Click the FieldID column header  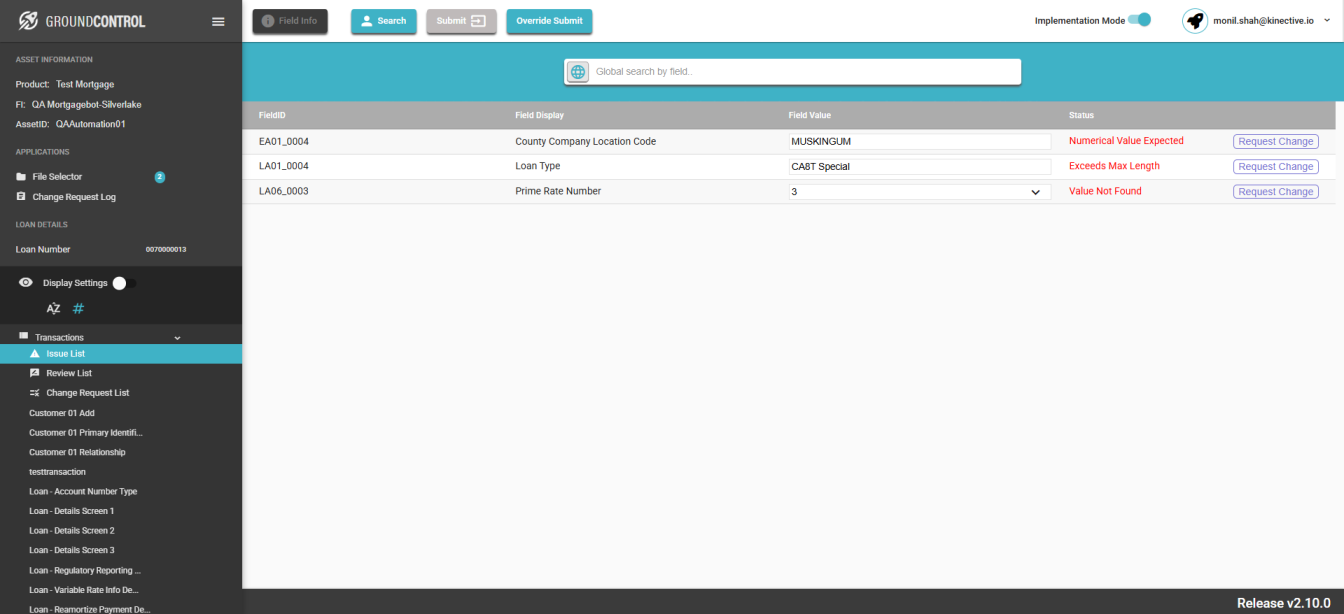click(x=273, y=116)
